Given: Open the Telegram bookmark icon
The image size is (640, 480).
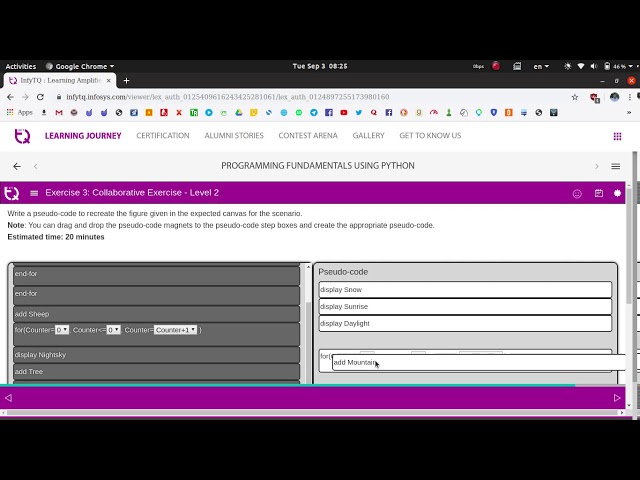Looking at the screenshot, I should [x=313, y=113].
